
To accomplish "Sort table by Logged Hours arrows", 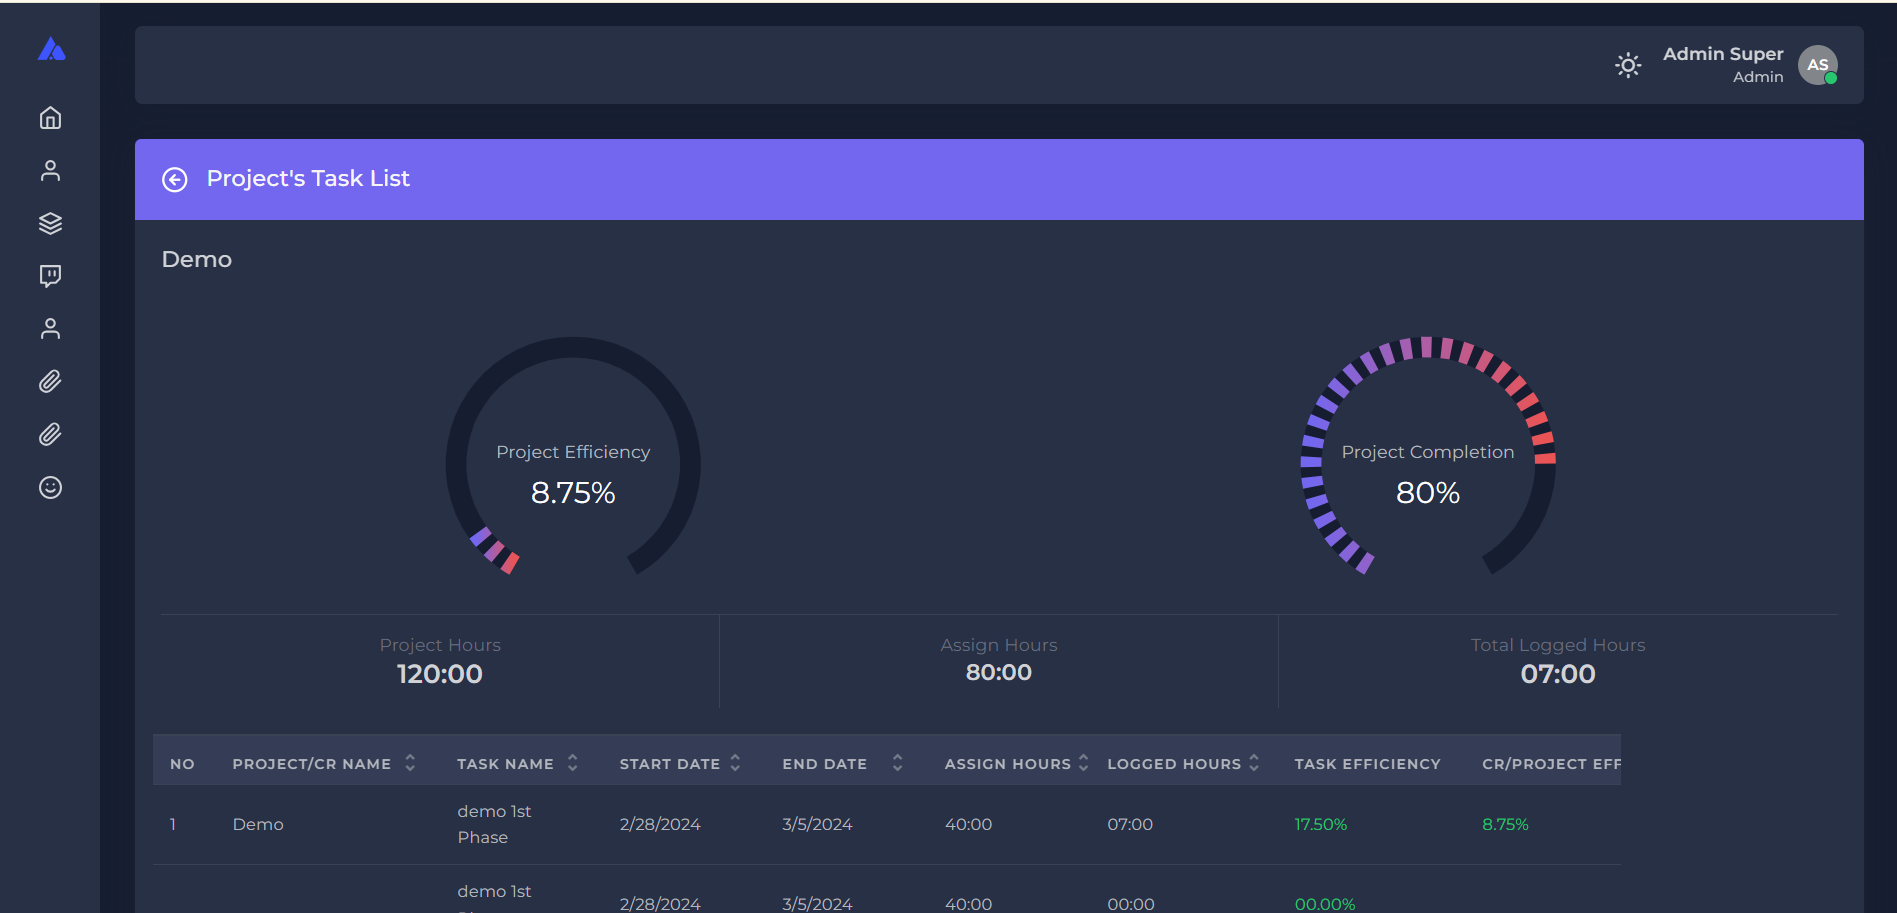I will (1254, 763).
